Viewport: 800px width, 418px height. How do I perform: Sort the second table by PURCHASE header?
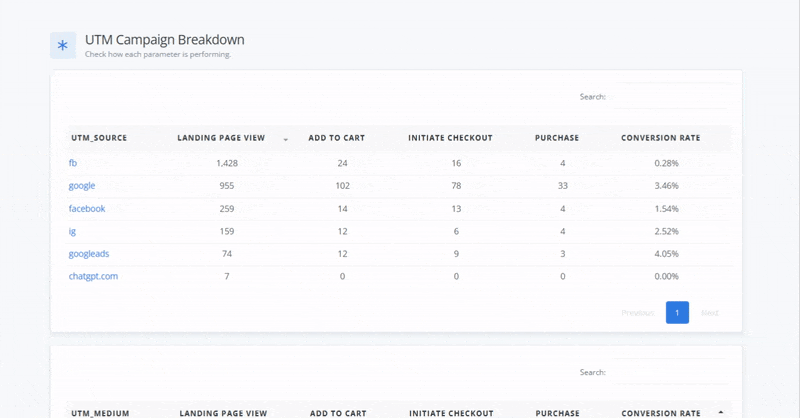(558, 413)
